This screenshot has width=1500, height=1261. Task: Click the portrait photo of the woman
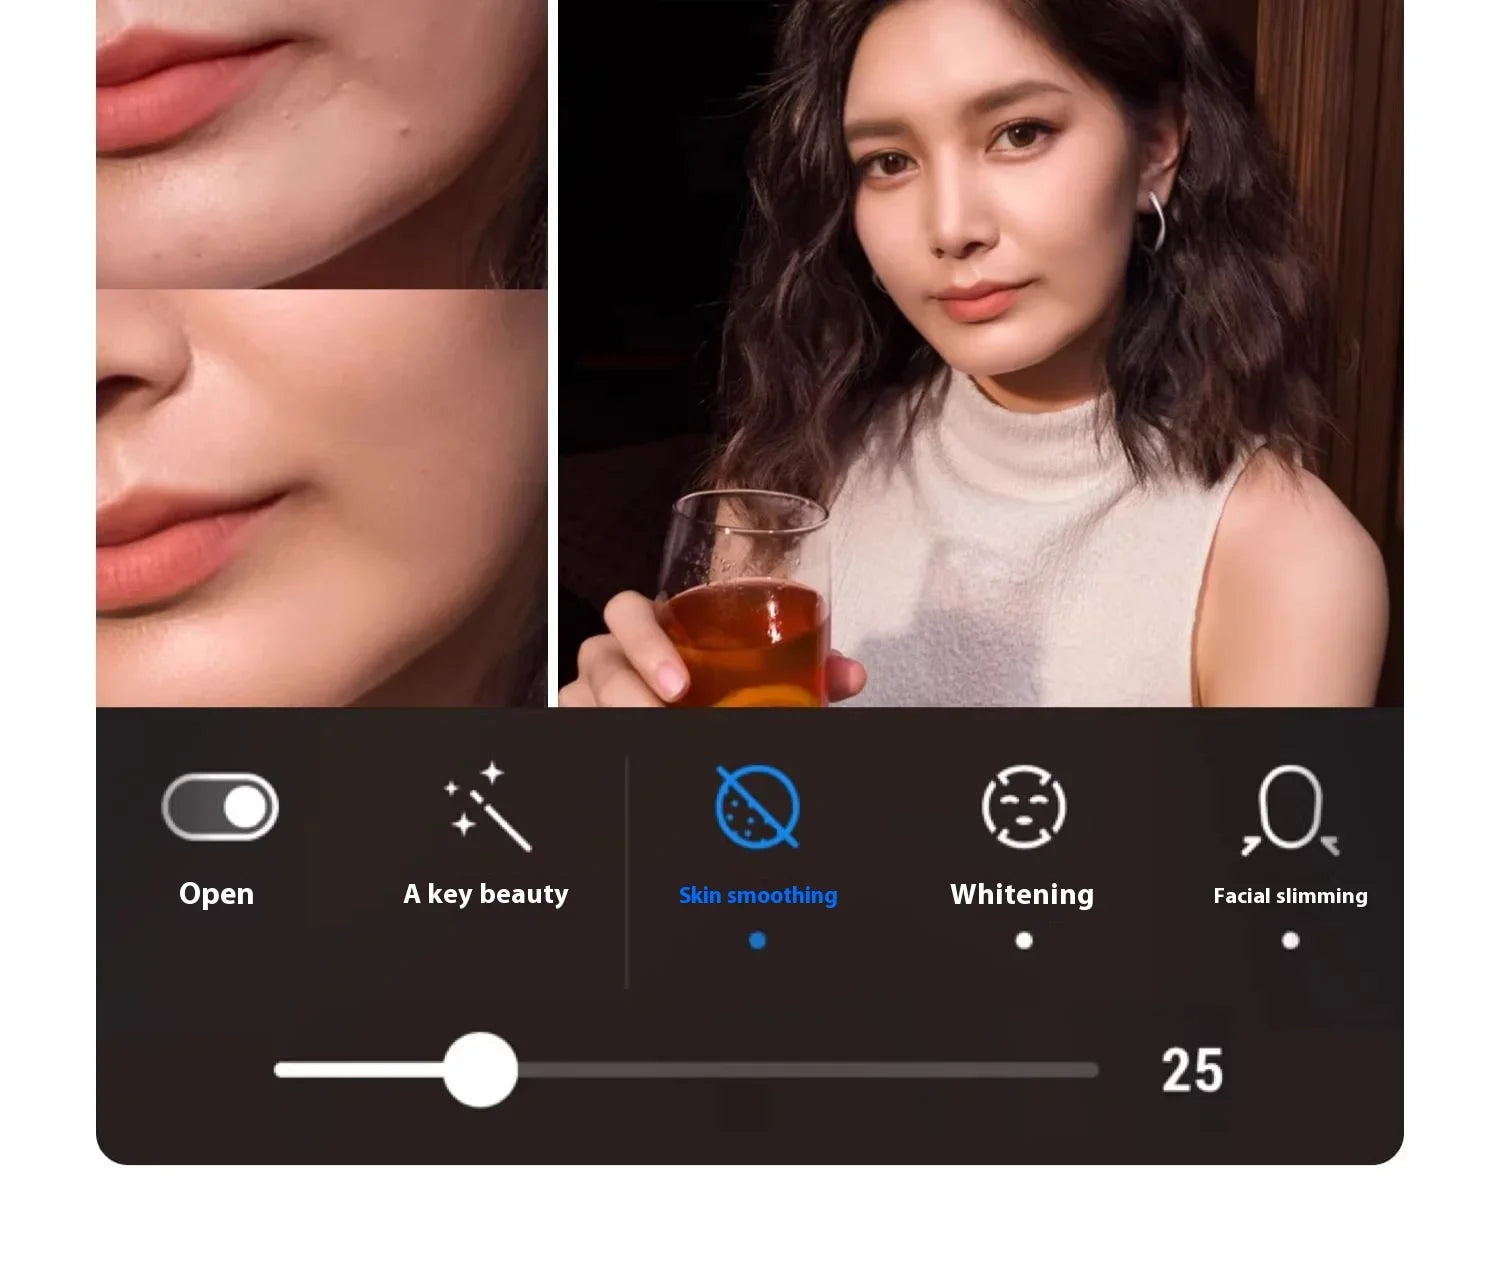[980, 353]
